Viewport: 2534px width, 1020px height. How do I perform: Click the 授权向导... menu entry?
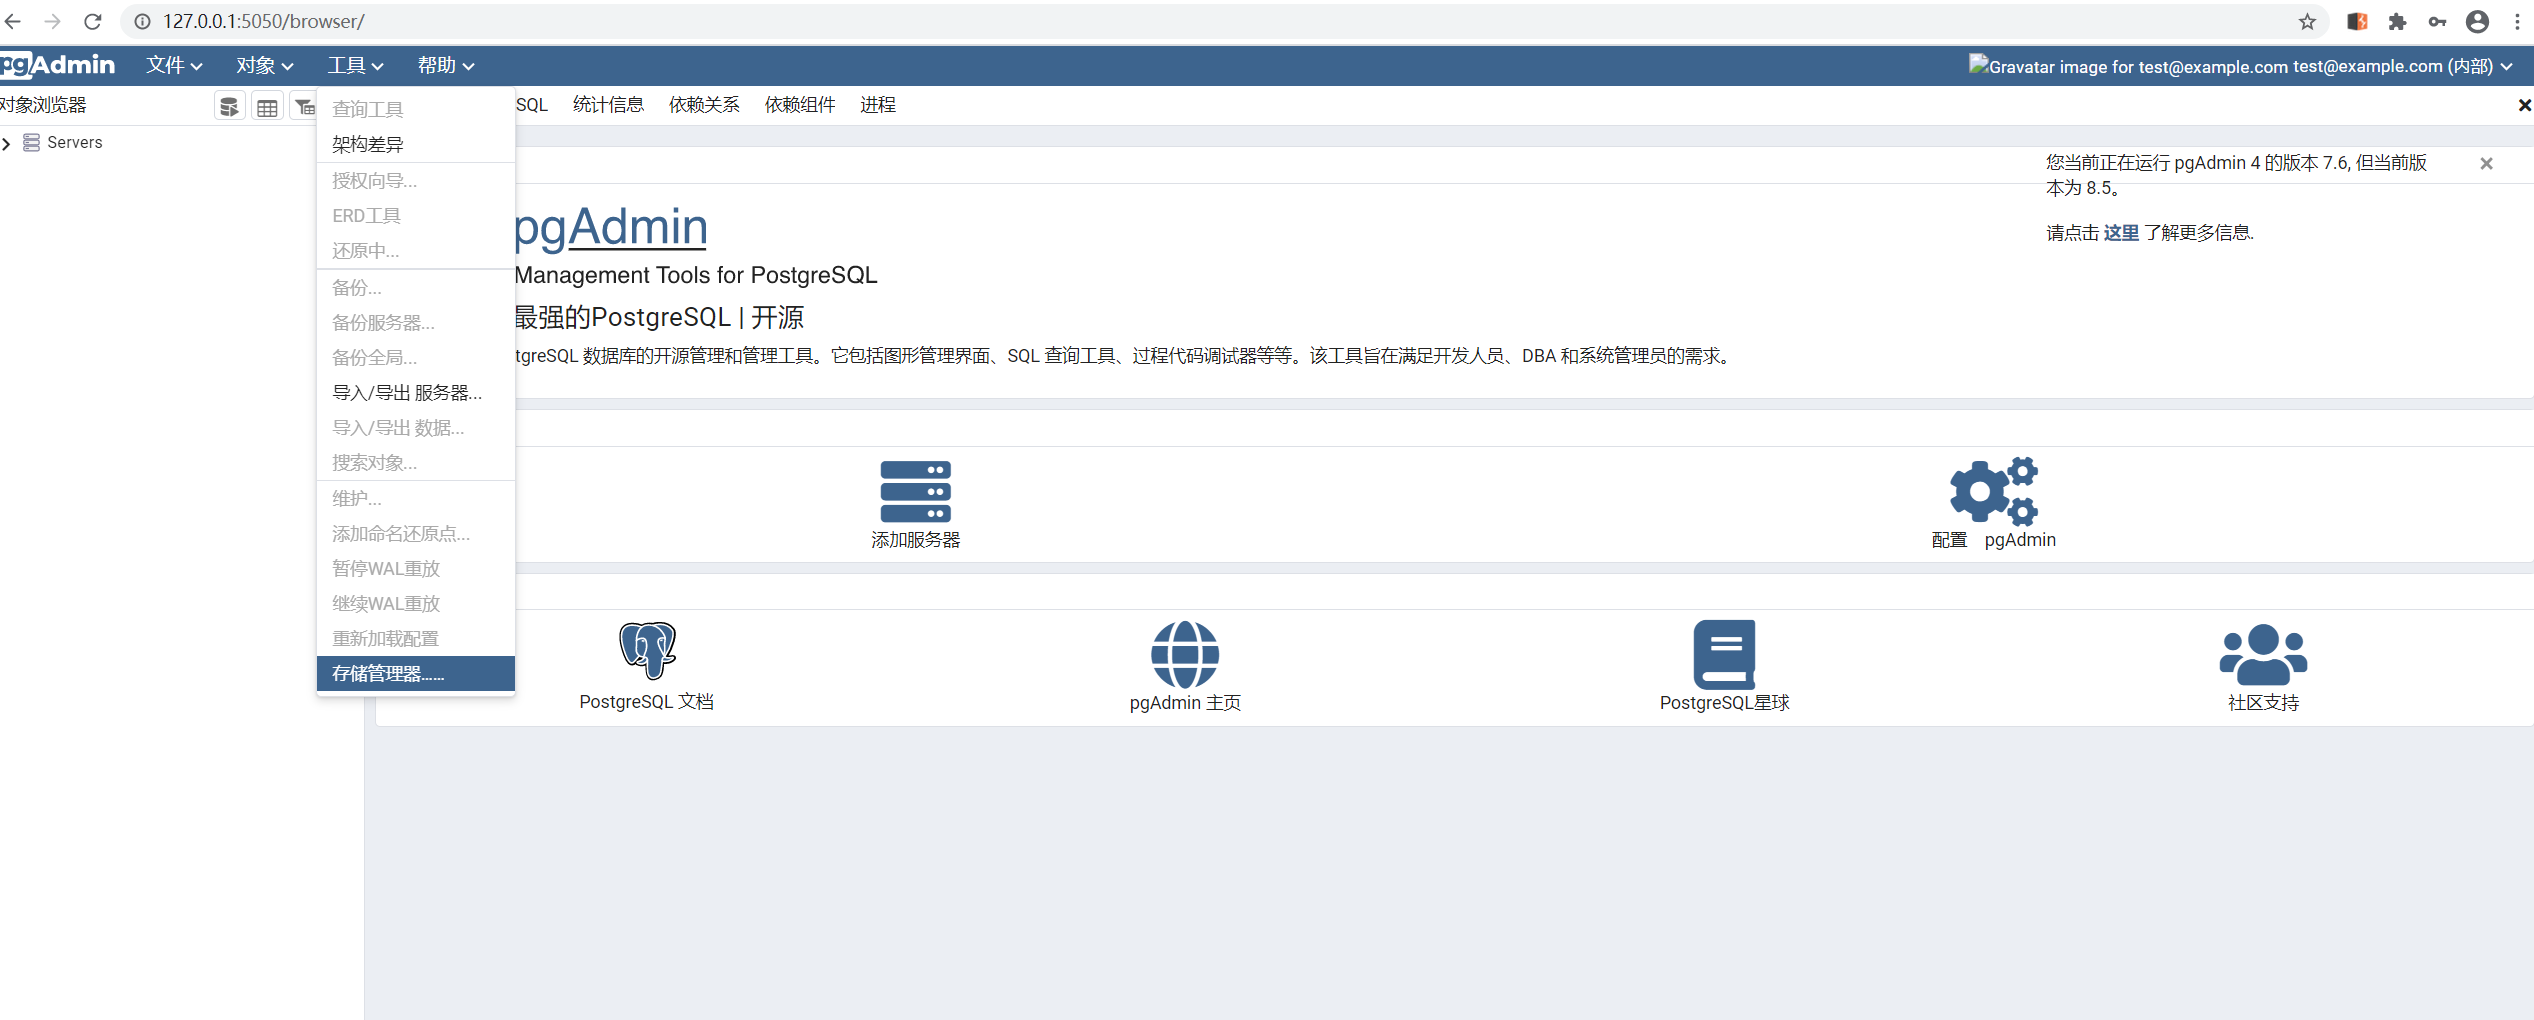click(x=415, y=181)
